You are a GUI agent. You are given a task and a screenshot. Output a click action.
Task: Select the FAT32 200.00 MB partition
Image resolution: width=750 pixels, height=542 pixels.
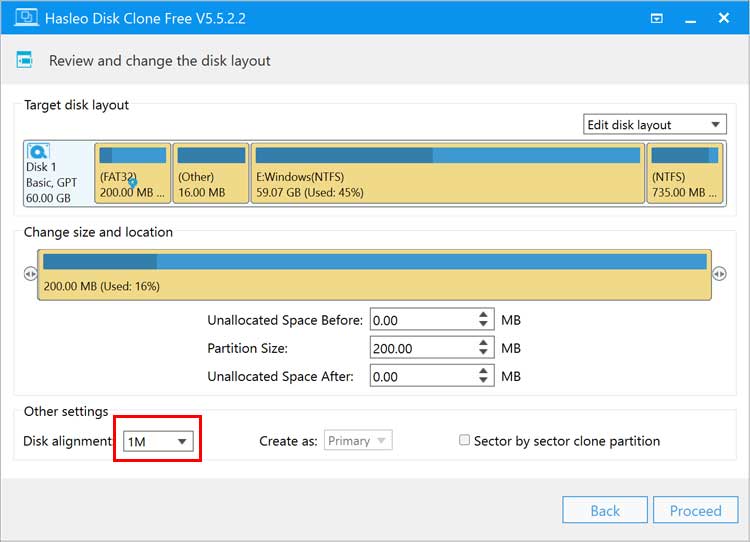point(133,173)
